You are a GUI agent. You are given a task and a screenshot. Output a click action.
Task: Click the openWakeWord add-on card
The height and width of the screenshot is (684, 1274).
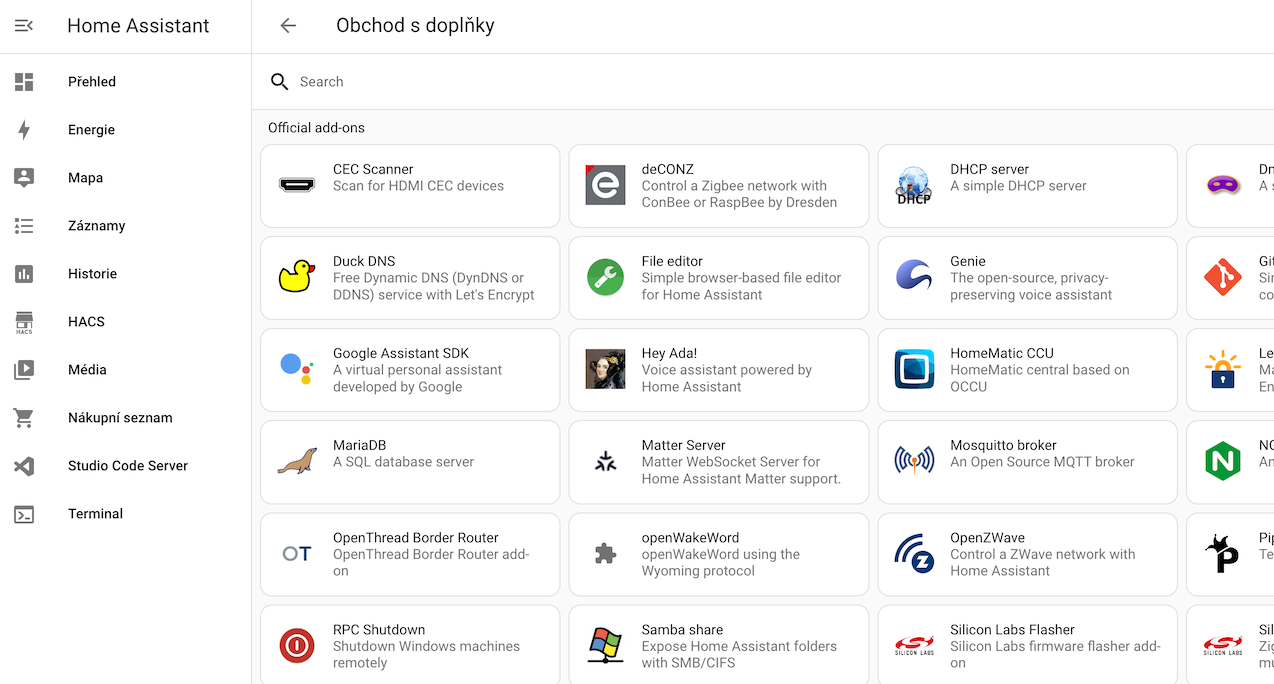[718, 554]
